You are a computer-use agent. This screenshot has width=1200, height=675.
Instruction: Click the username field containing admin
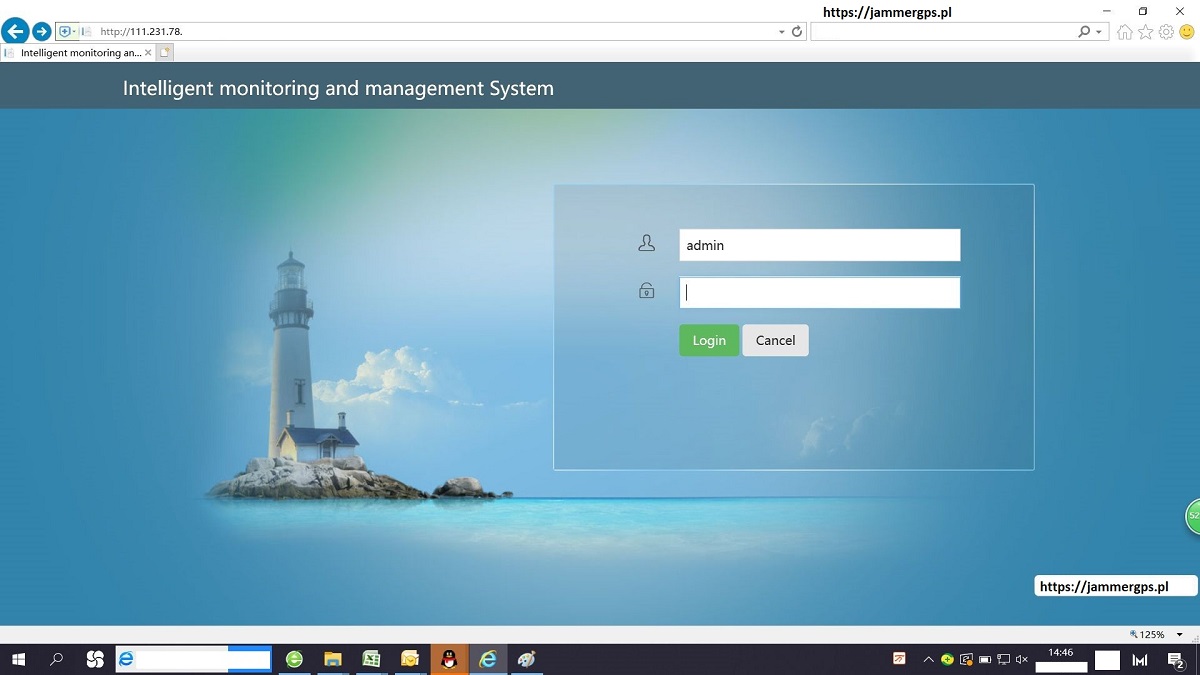[819, 245]
